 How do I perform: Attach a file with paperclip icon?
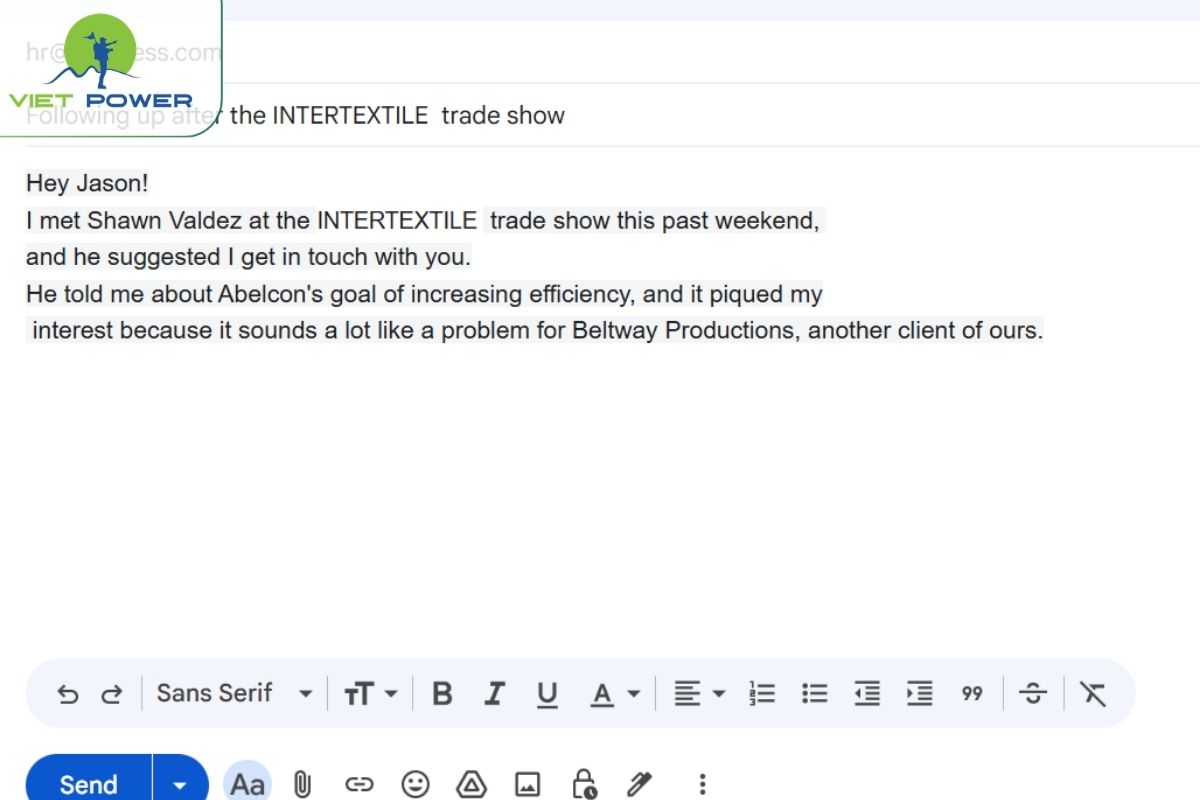point(302,784)
